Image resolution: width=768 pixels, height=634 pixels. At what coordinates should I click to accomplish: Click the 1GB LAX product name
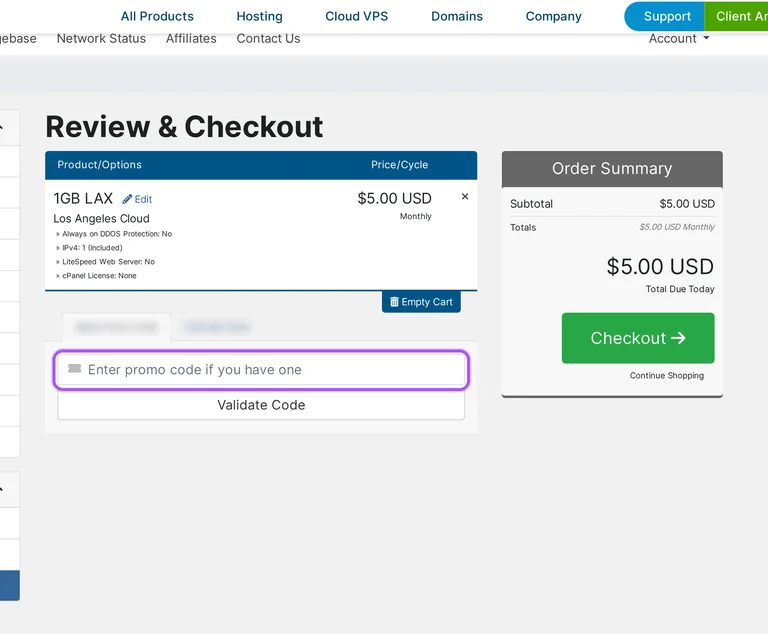(x=83, y=198)
